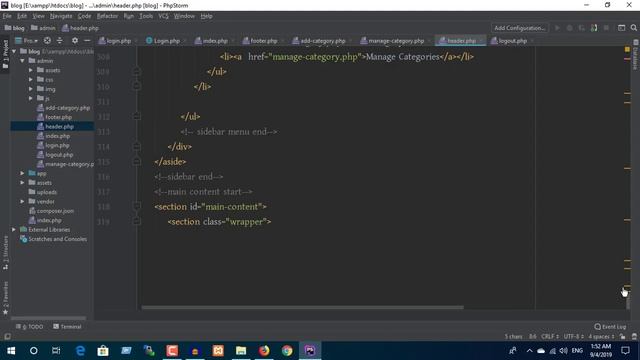Toggle the Structure tool window stripe
This screenshot has height=360, width=640.
click(x=5, y=252)
